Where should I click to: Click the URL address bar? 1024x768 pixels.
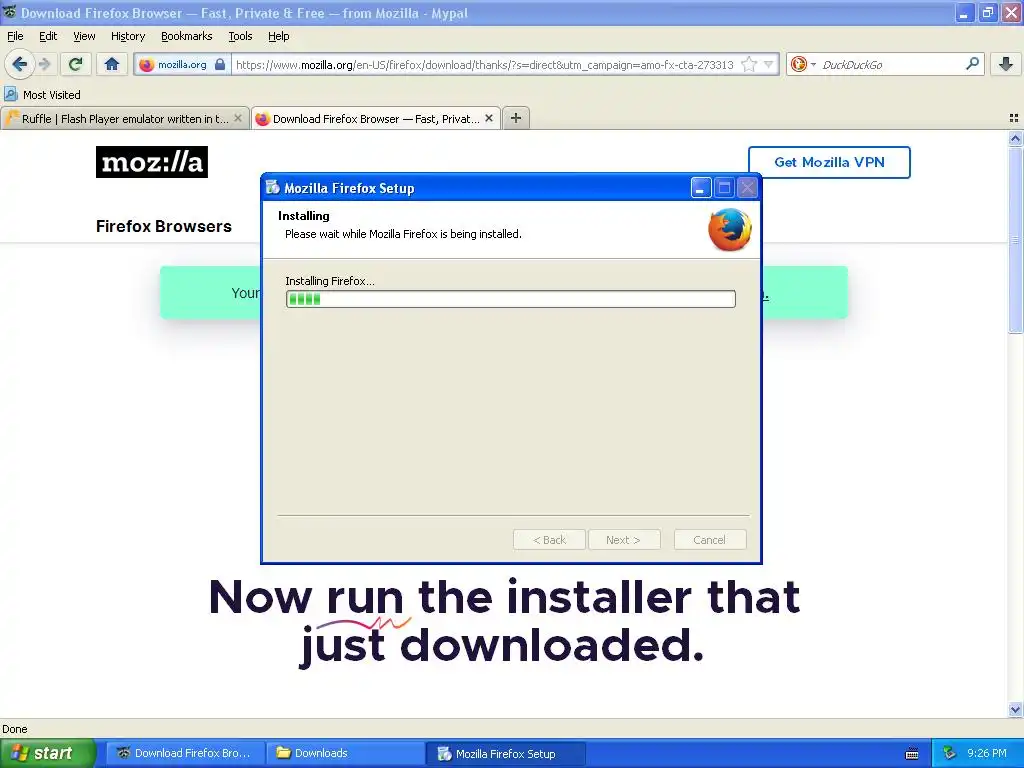[x=485, y=65]
